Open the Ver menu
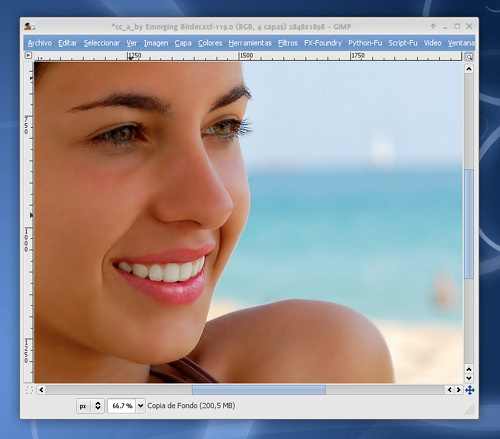 tap(131, 43)
